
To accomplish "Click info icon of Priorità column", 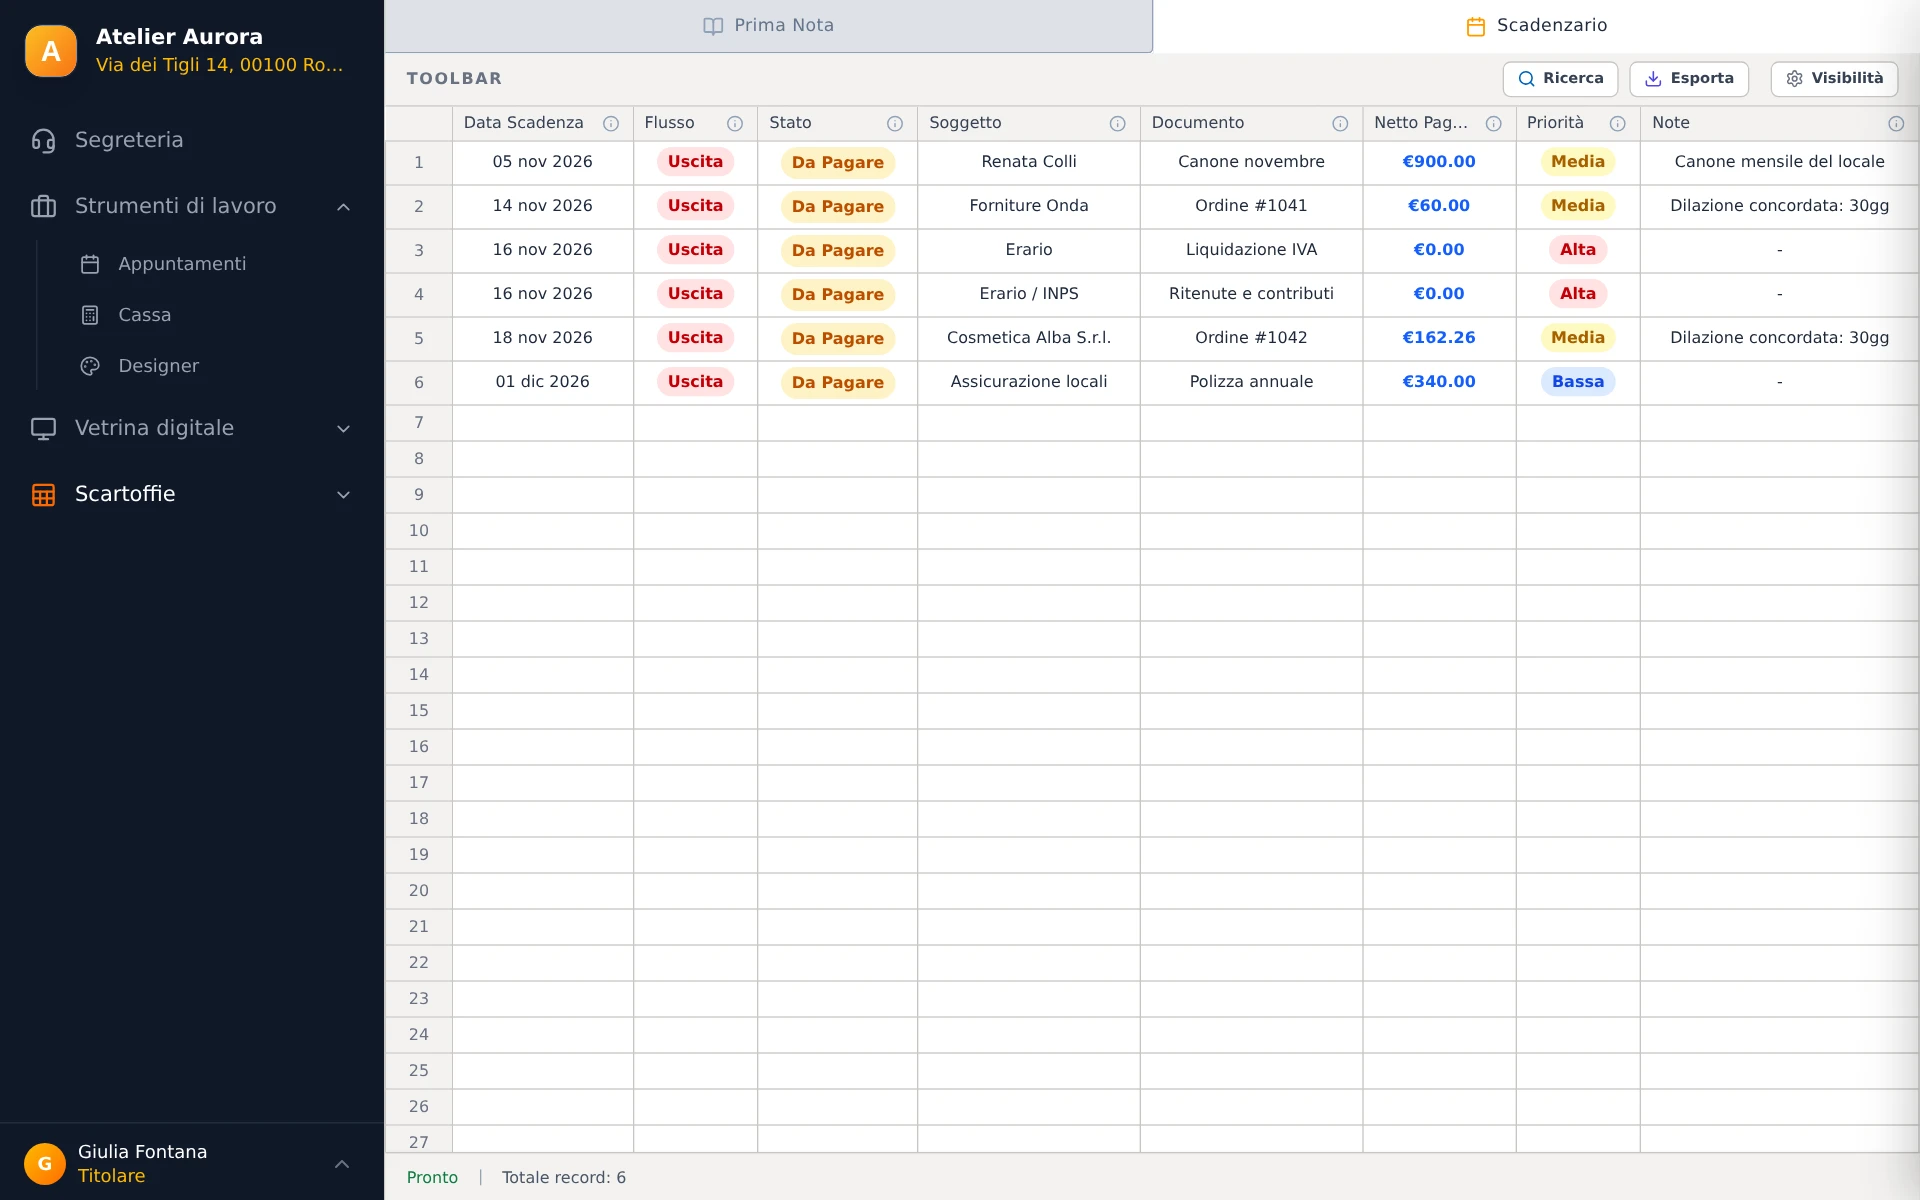I will 1618,123.
